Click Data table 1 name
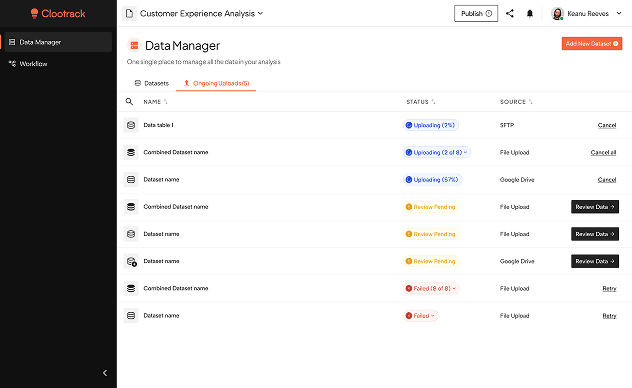The height and width of the screenshot is (388, 632). (x=158, y=125)
